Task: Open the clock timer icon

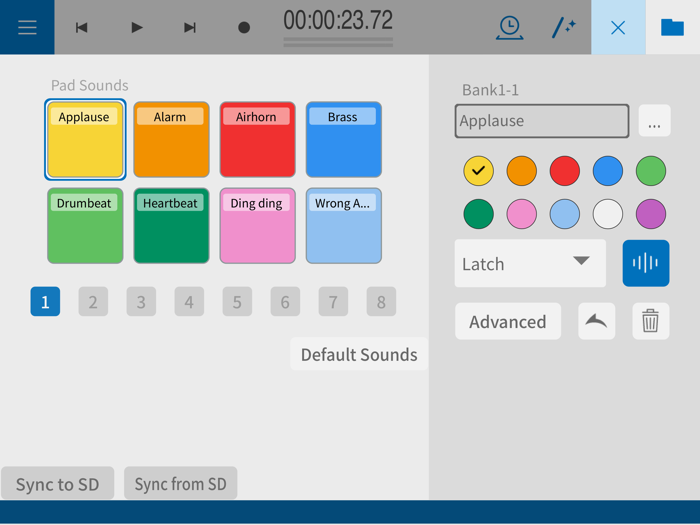Action: 509,28
